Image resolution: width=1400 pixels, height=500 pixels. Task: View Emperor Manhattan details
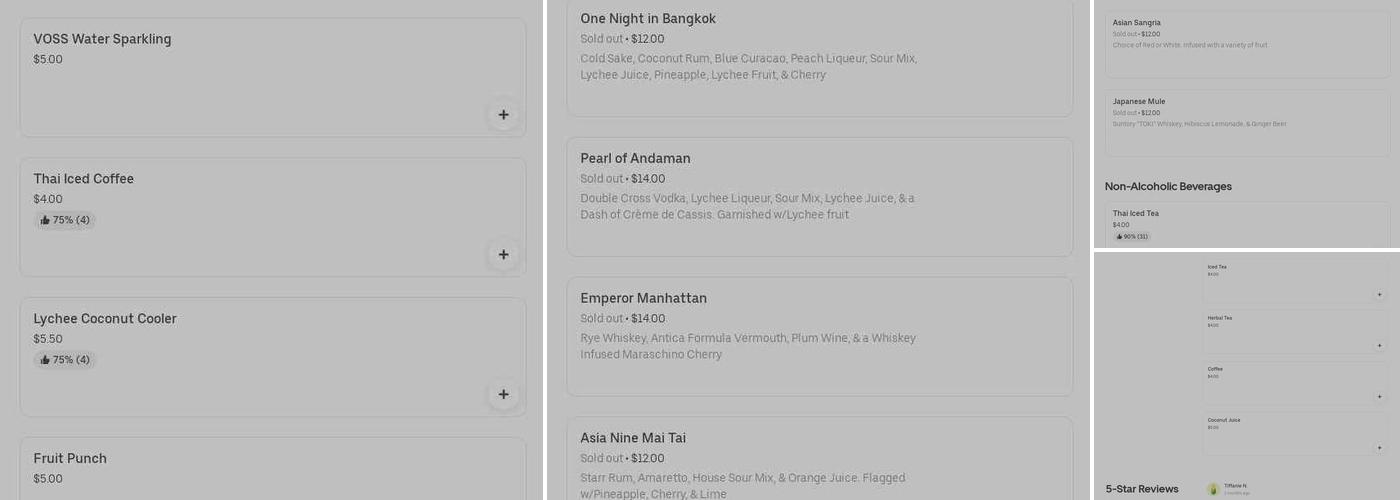[x=819, y=336]
